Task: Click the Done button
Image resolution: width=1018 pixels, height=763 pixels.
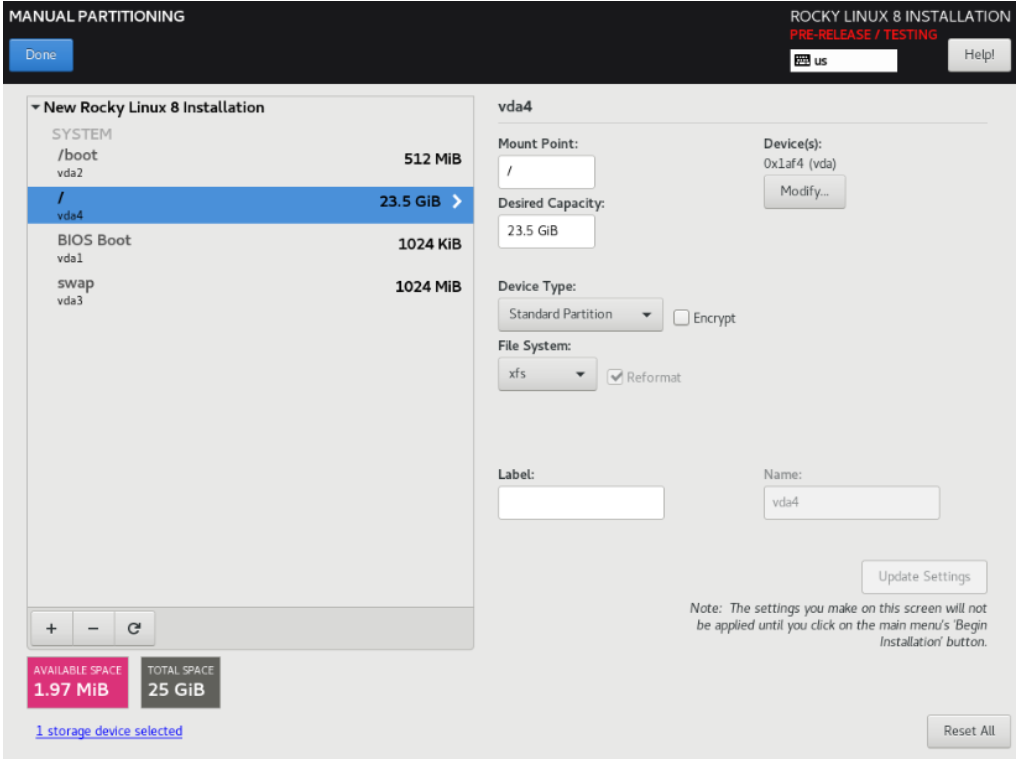Action: point(41,55)
